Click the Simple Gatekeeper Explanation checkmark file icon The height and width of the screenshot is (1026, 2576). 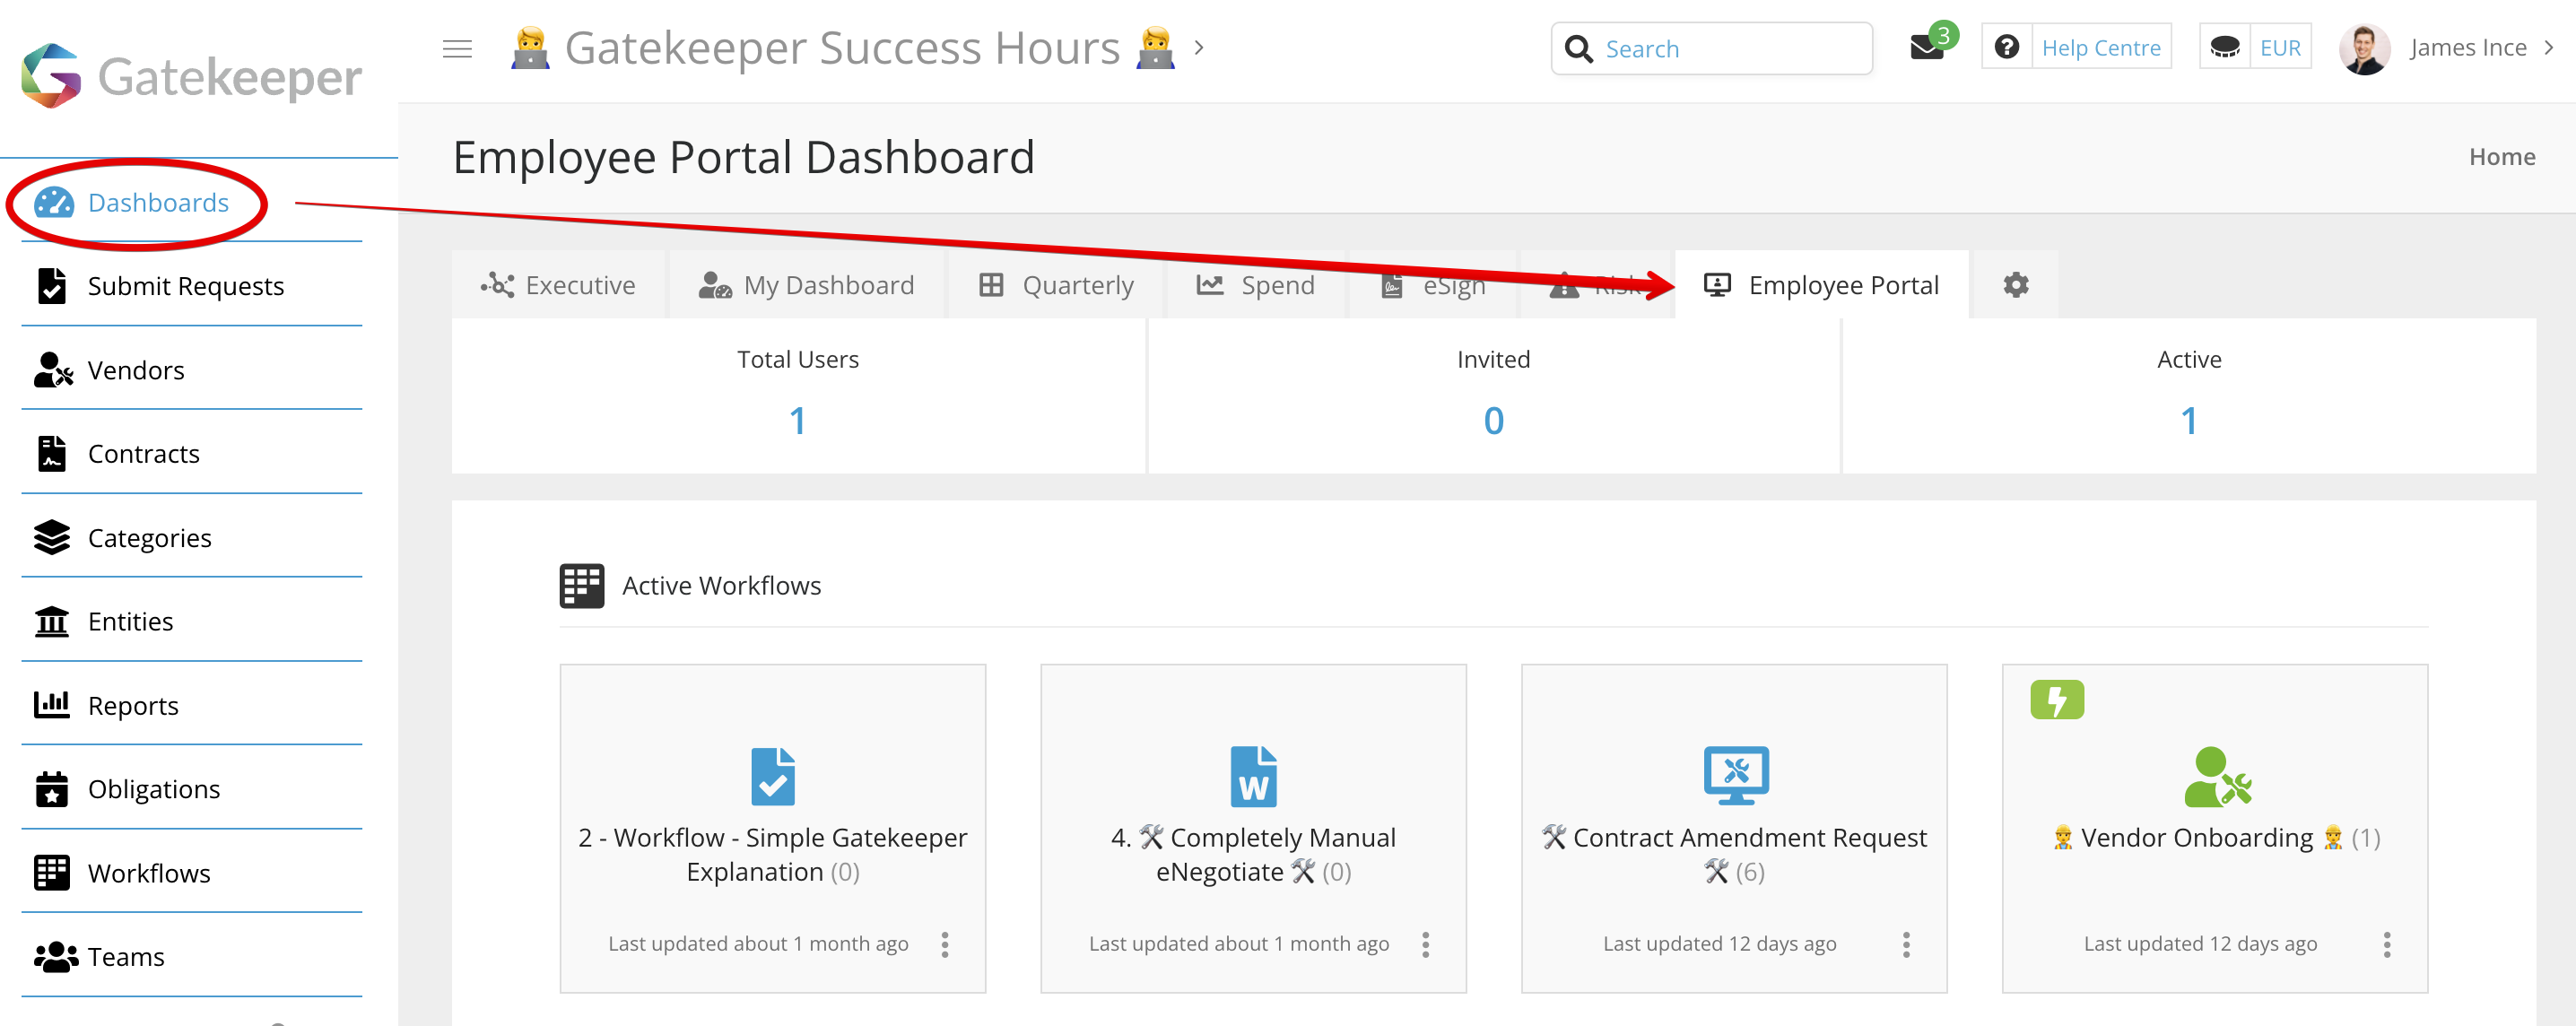[773, 776]
